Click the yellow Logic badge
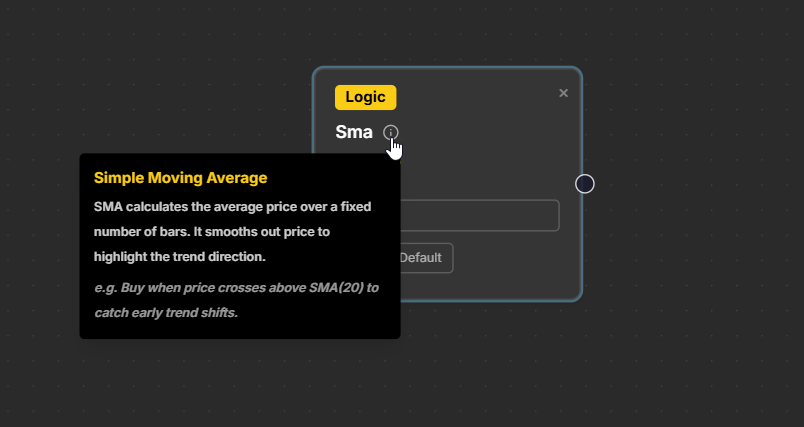This screenshot has width=804, height=427. 365,97
